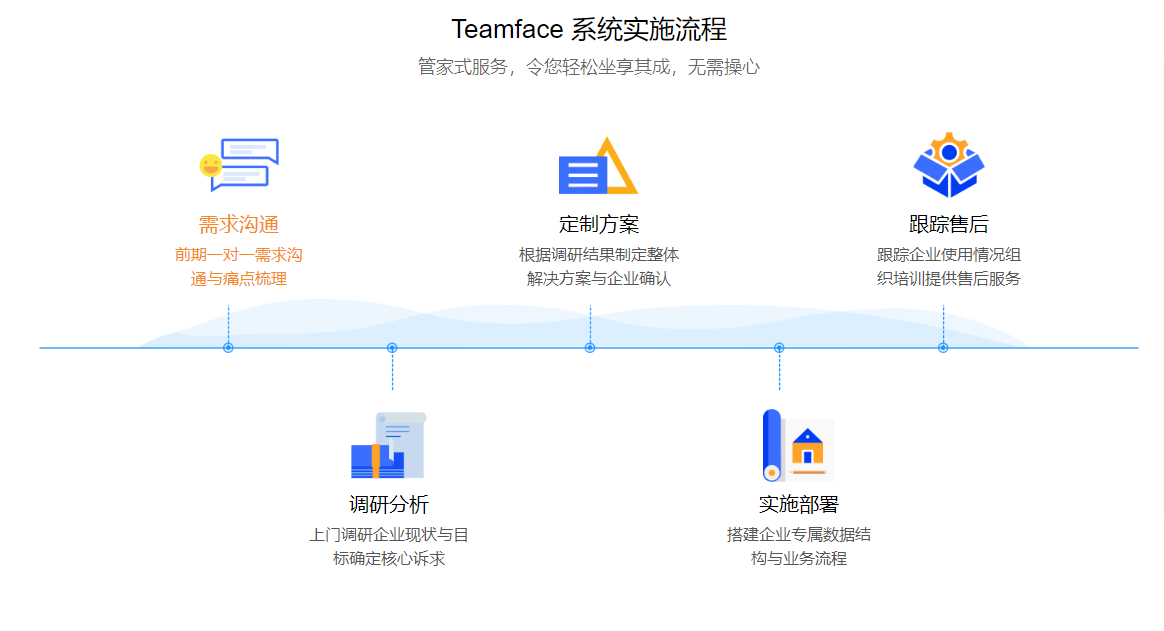This screenshot has width=1164, height=631.
Task: Open the 调研分析 document scroll icon
Action: click(388, 443)
